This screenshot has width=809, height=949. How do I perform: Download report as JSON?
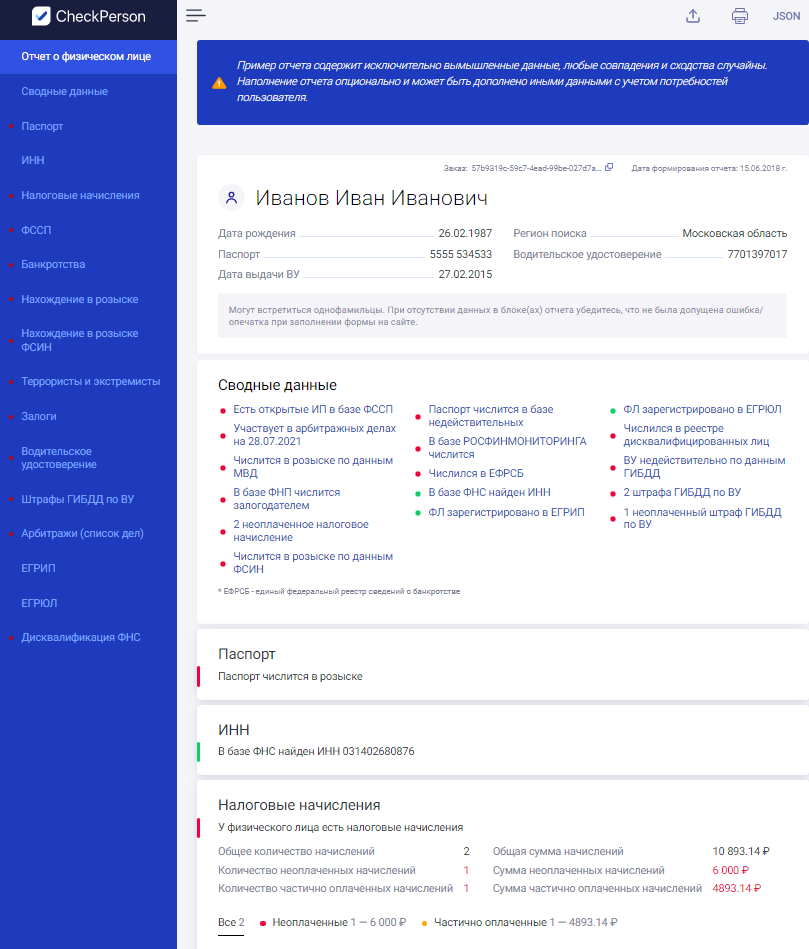786,16
